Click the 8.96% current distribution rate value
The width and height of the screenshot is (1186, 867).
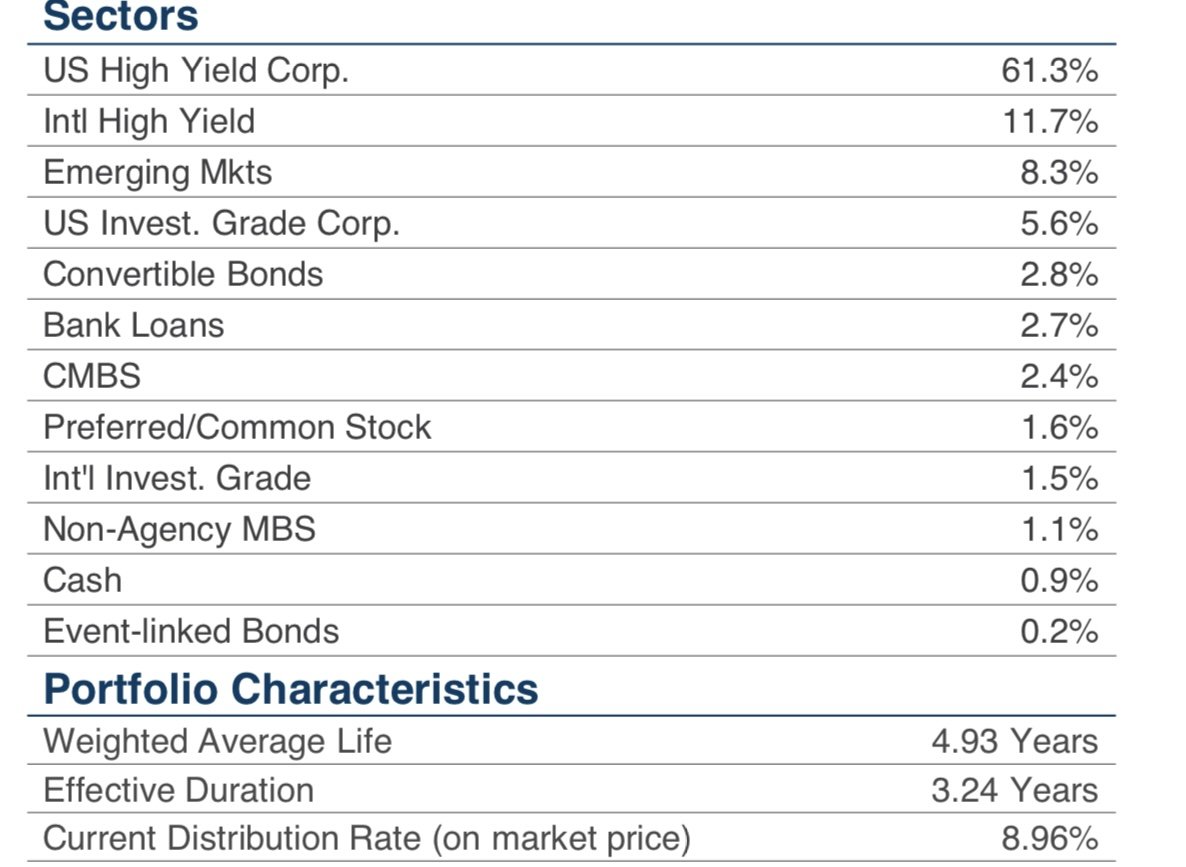pos(1049,838)
